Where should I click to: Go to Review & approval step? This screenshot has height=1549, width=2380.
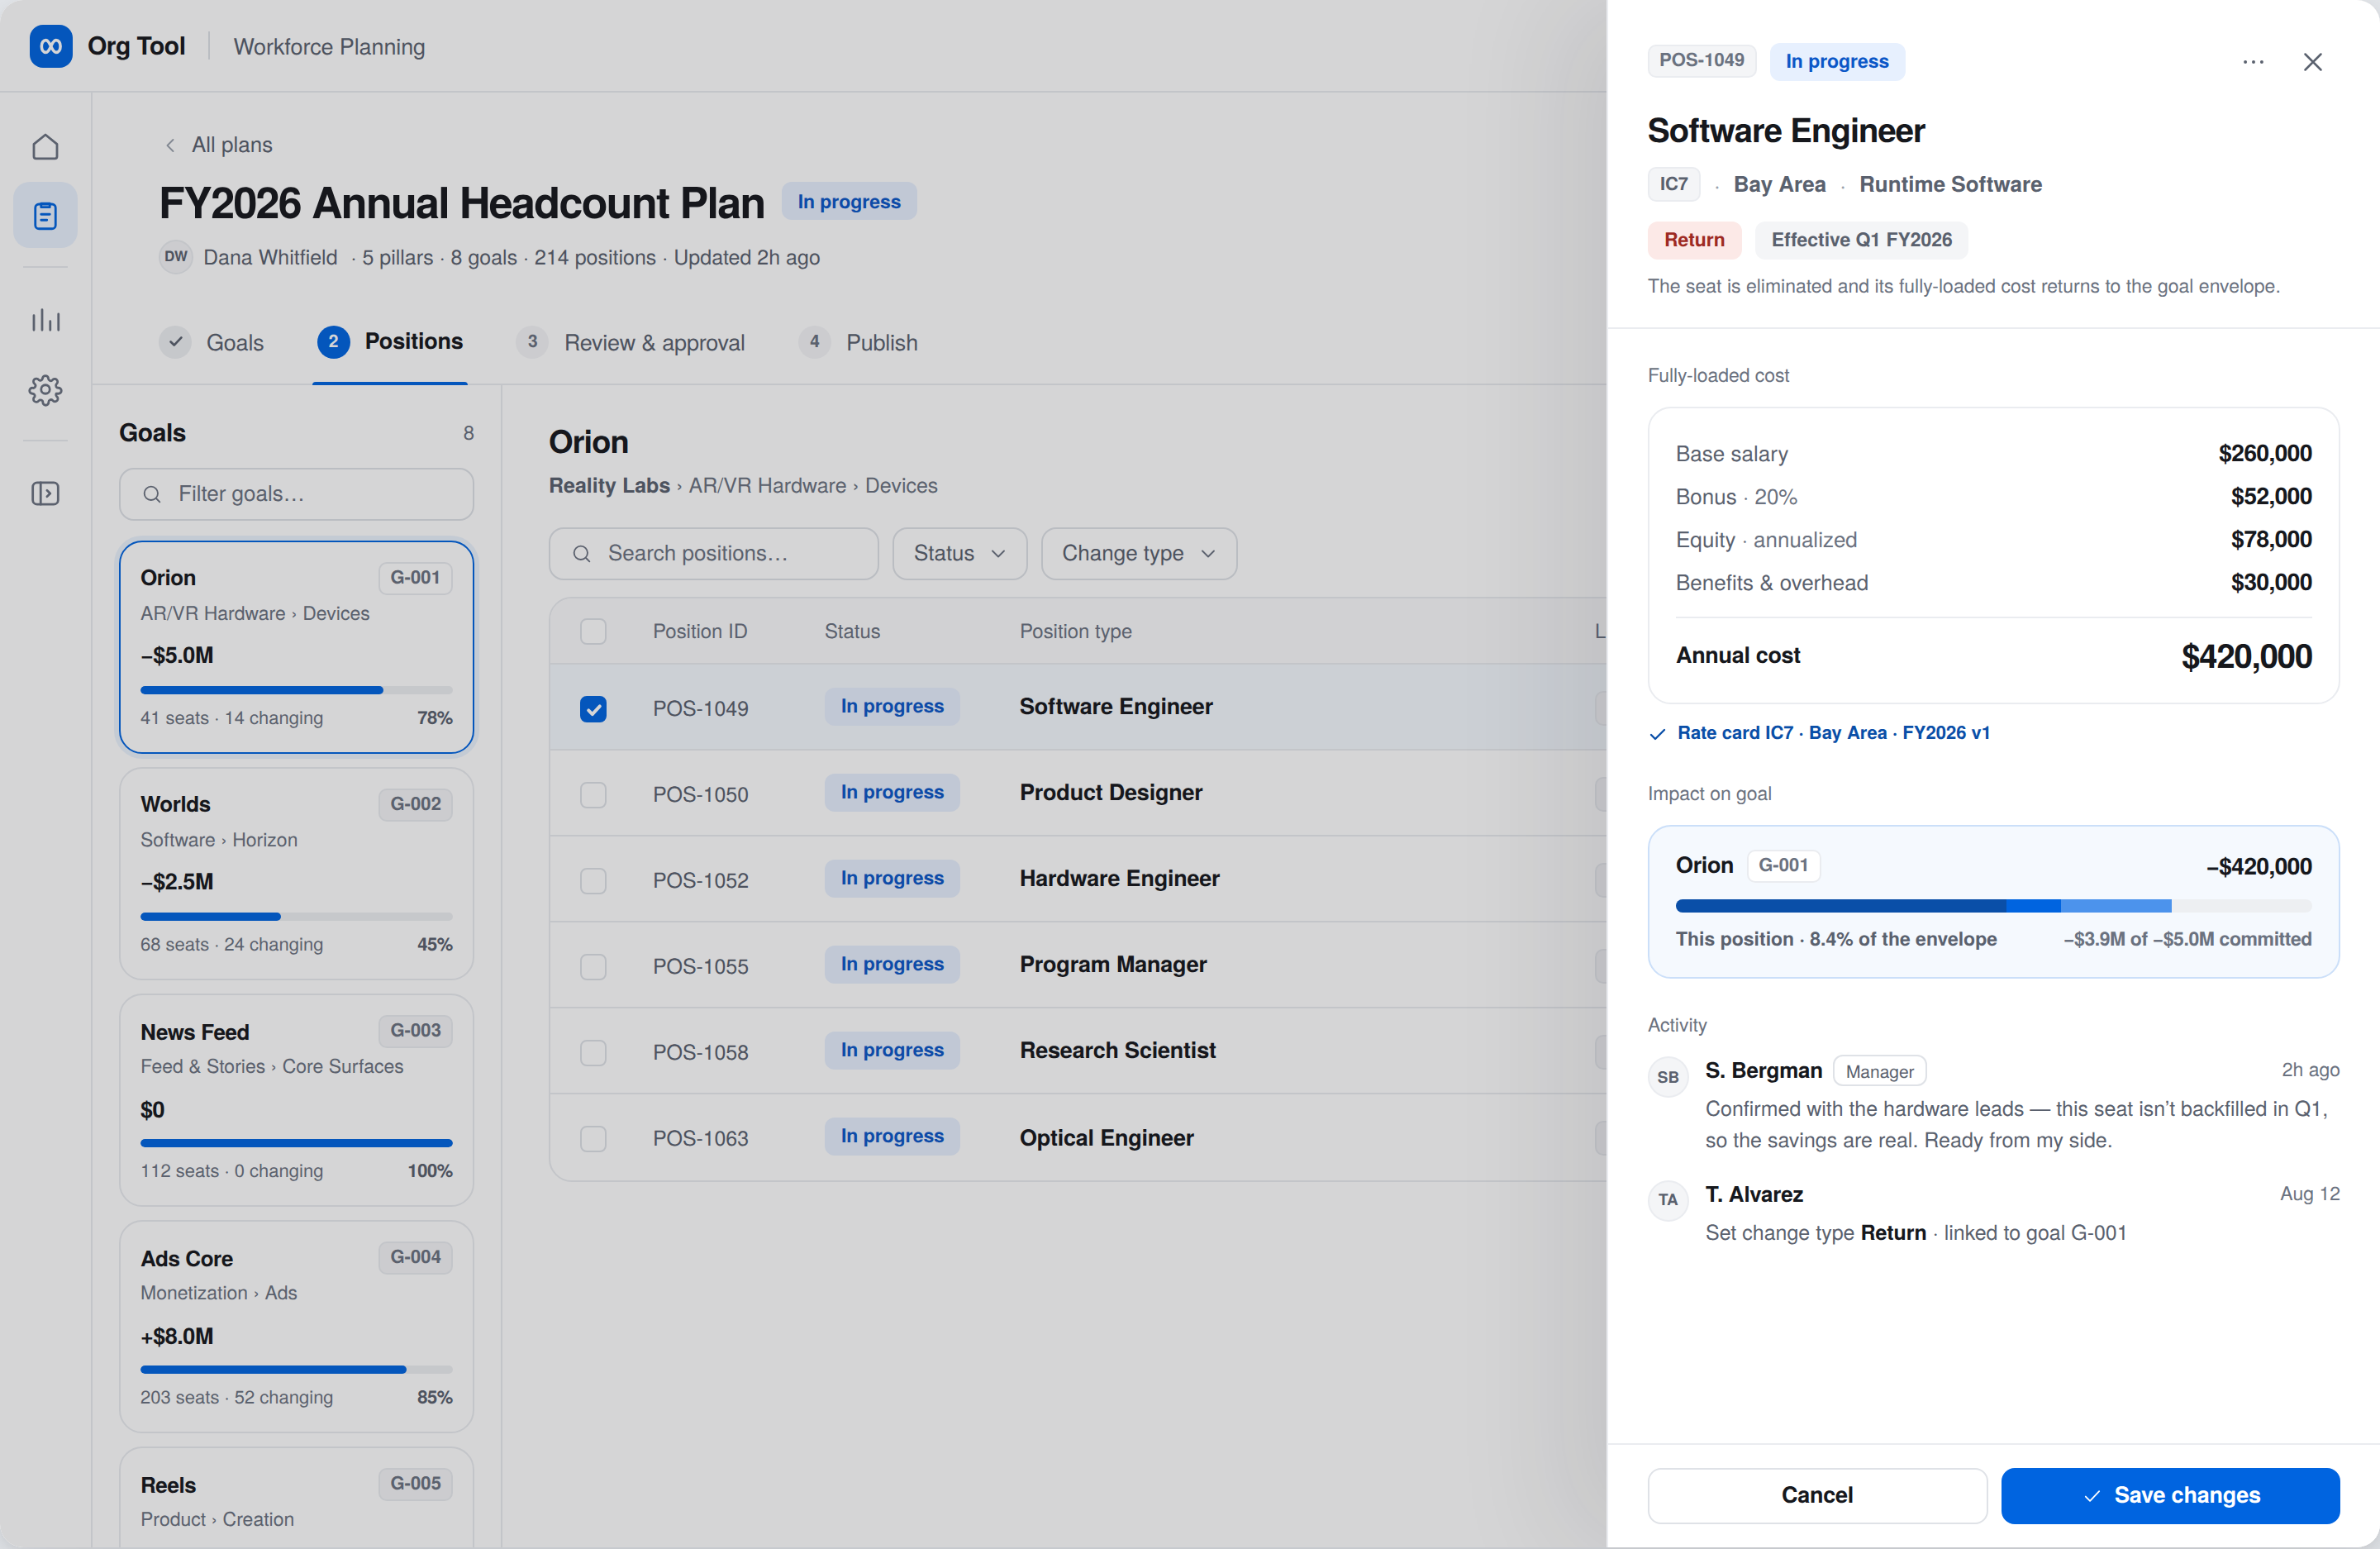coord(630,342)
